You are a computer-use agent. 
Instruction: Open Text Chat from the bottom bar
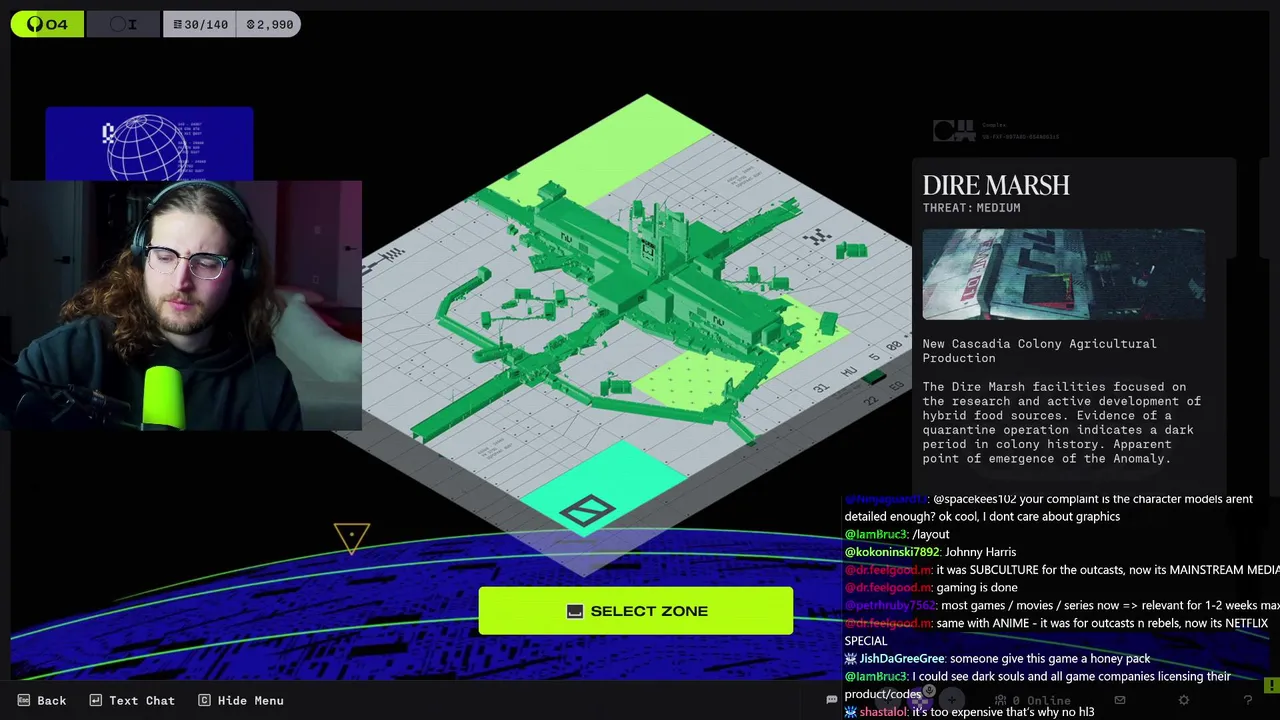pos(132,701)
